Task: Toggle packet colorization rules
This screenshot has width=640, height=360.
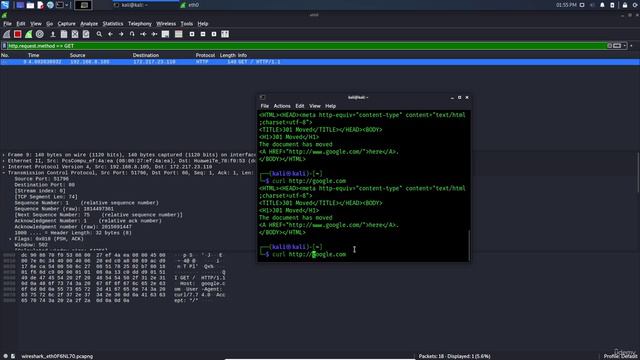Action: pyautogui.click(x=178, y=34)
